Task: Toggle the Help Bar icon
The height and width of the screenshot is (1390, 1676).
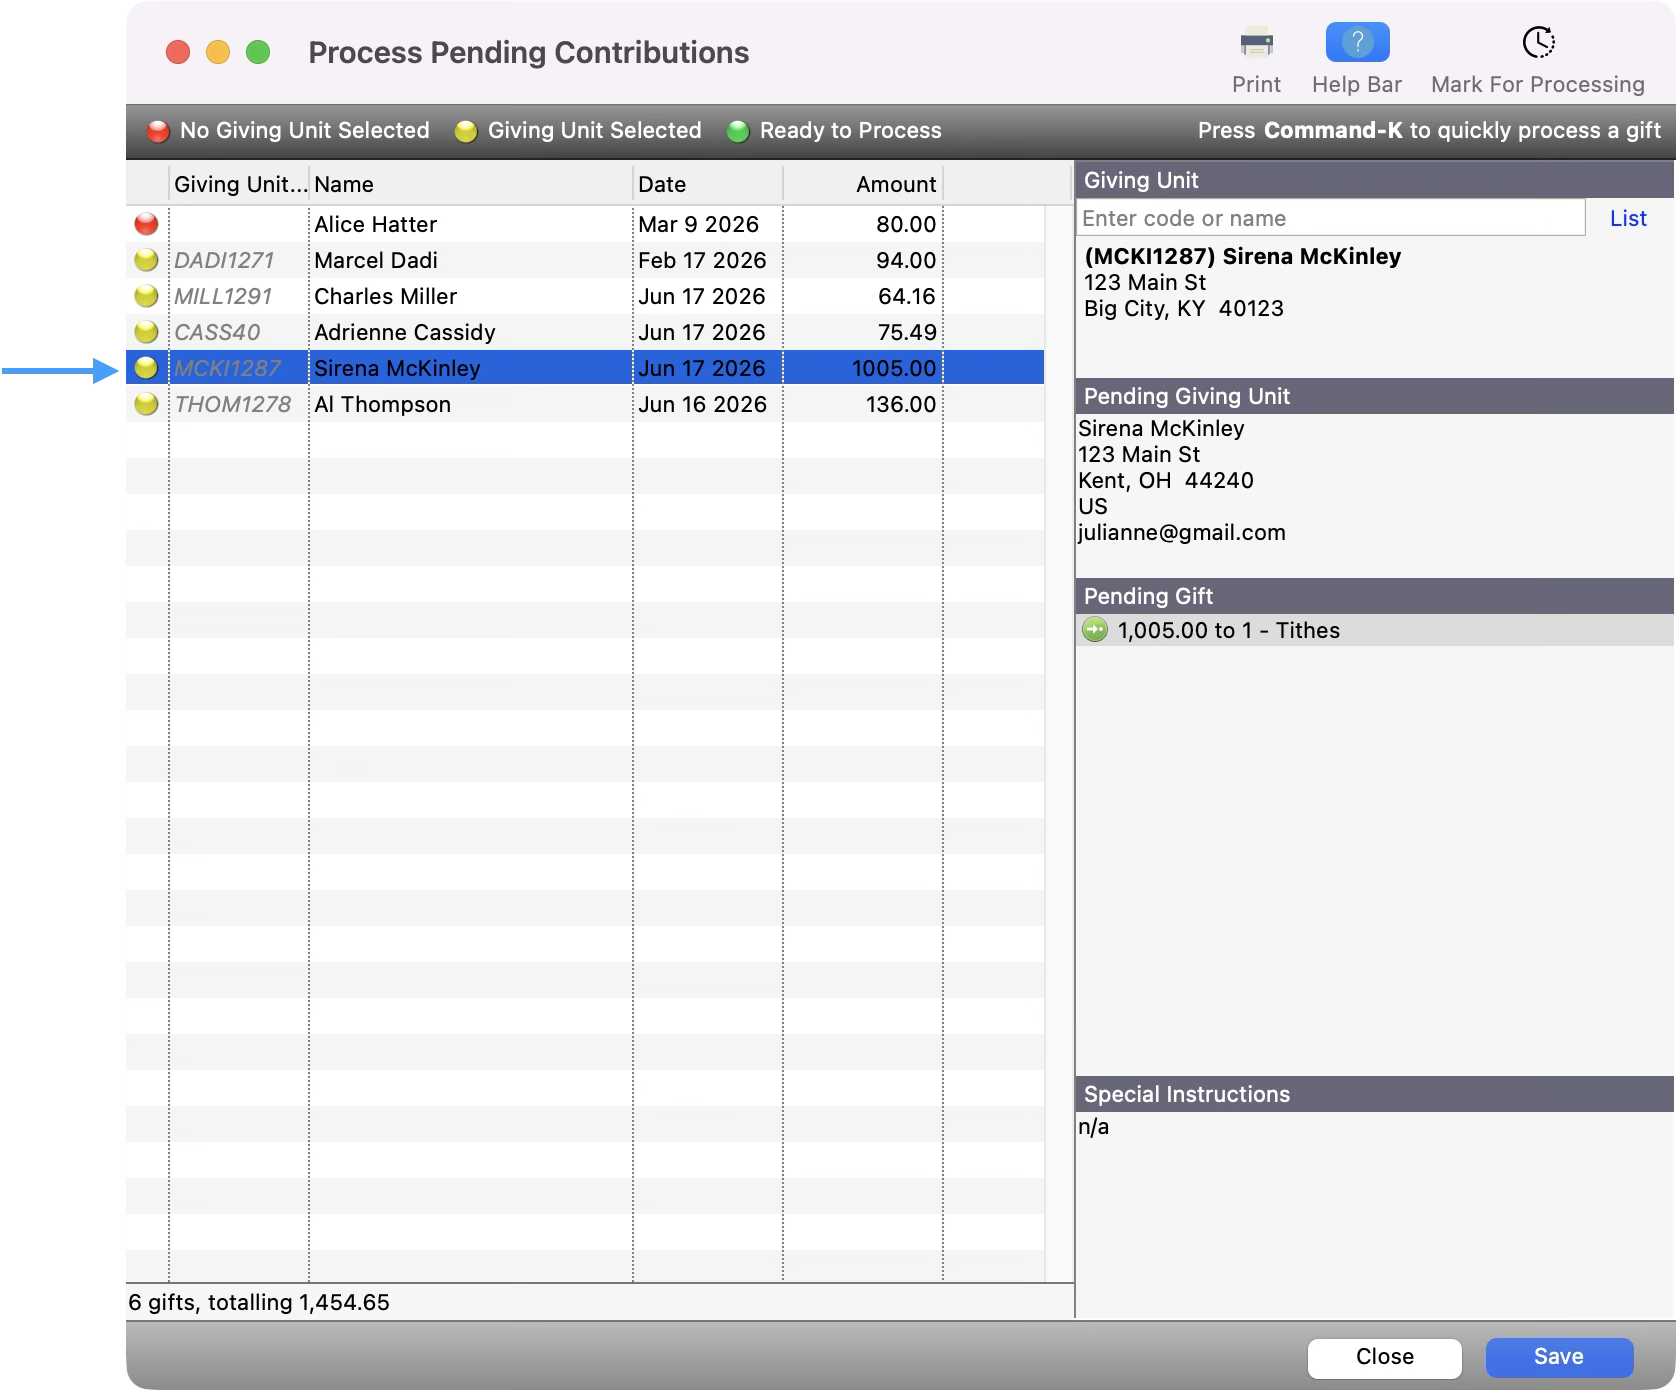Action: click(x=1357, y=42)
